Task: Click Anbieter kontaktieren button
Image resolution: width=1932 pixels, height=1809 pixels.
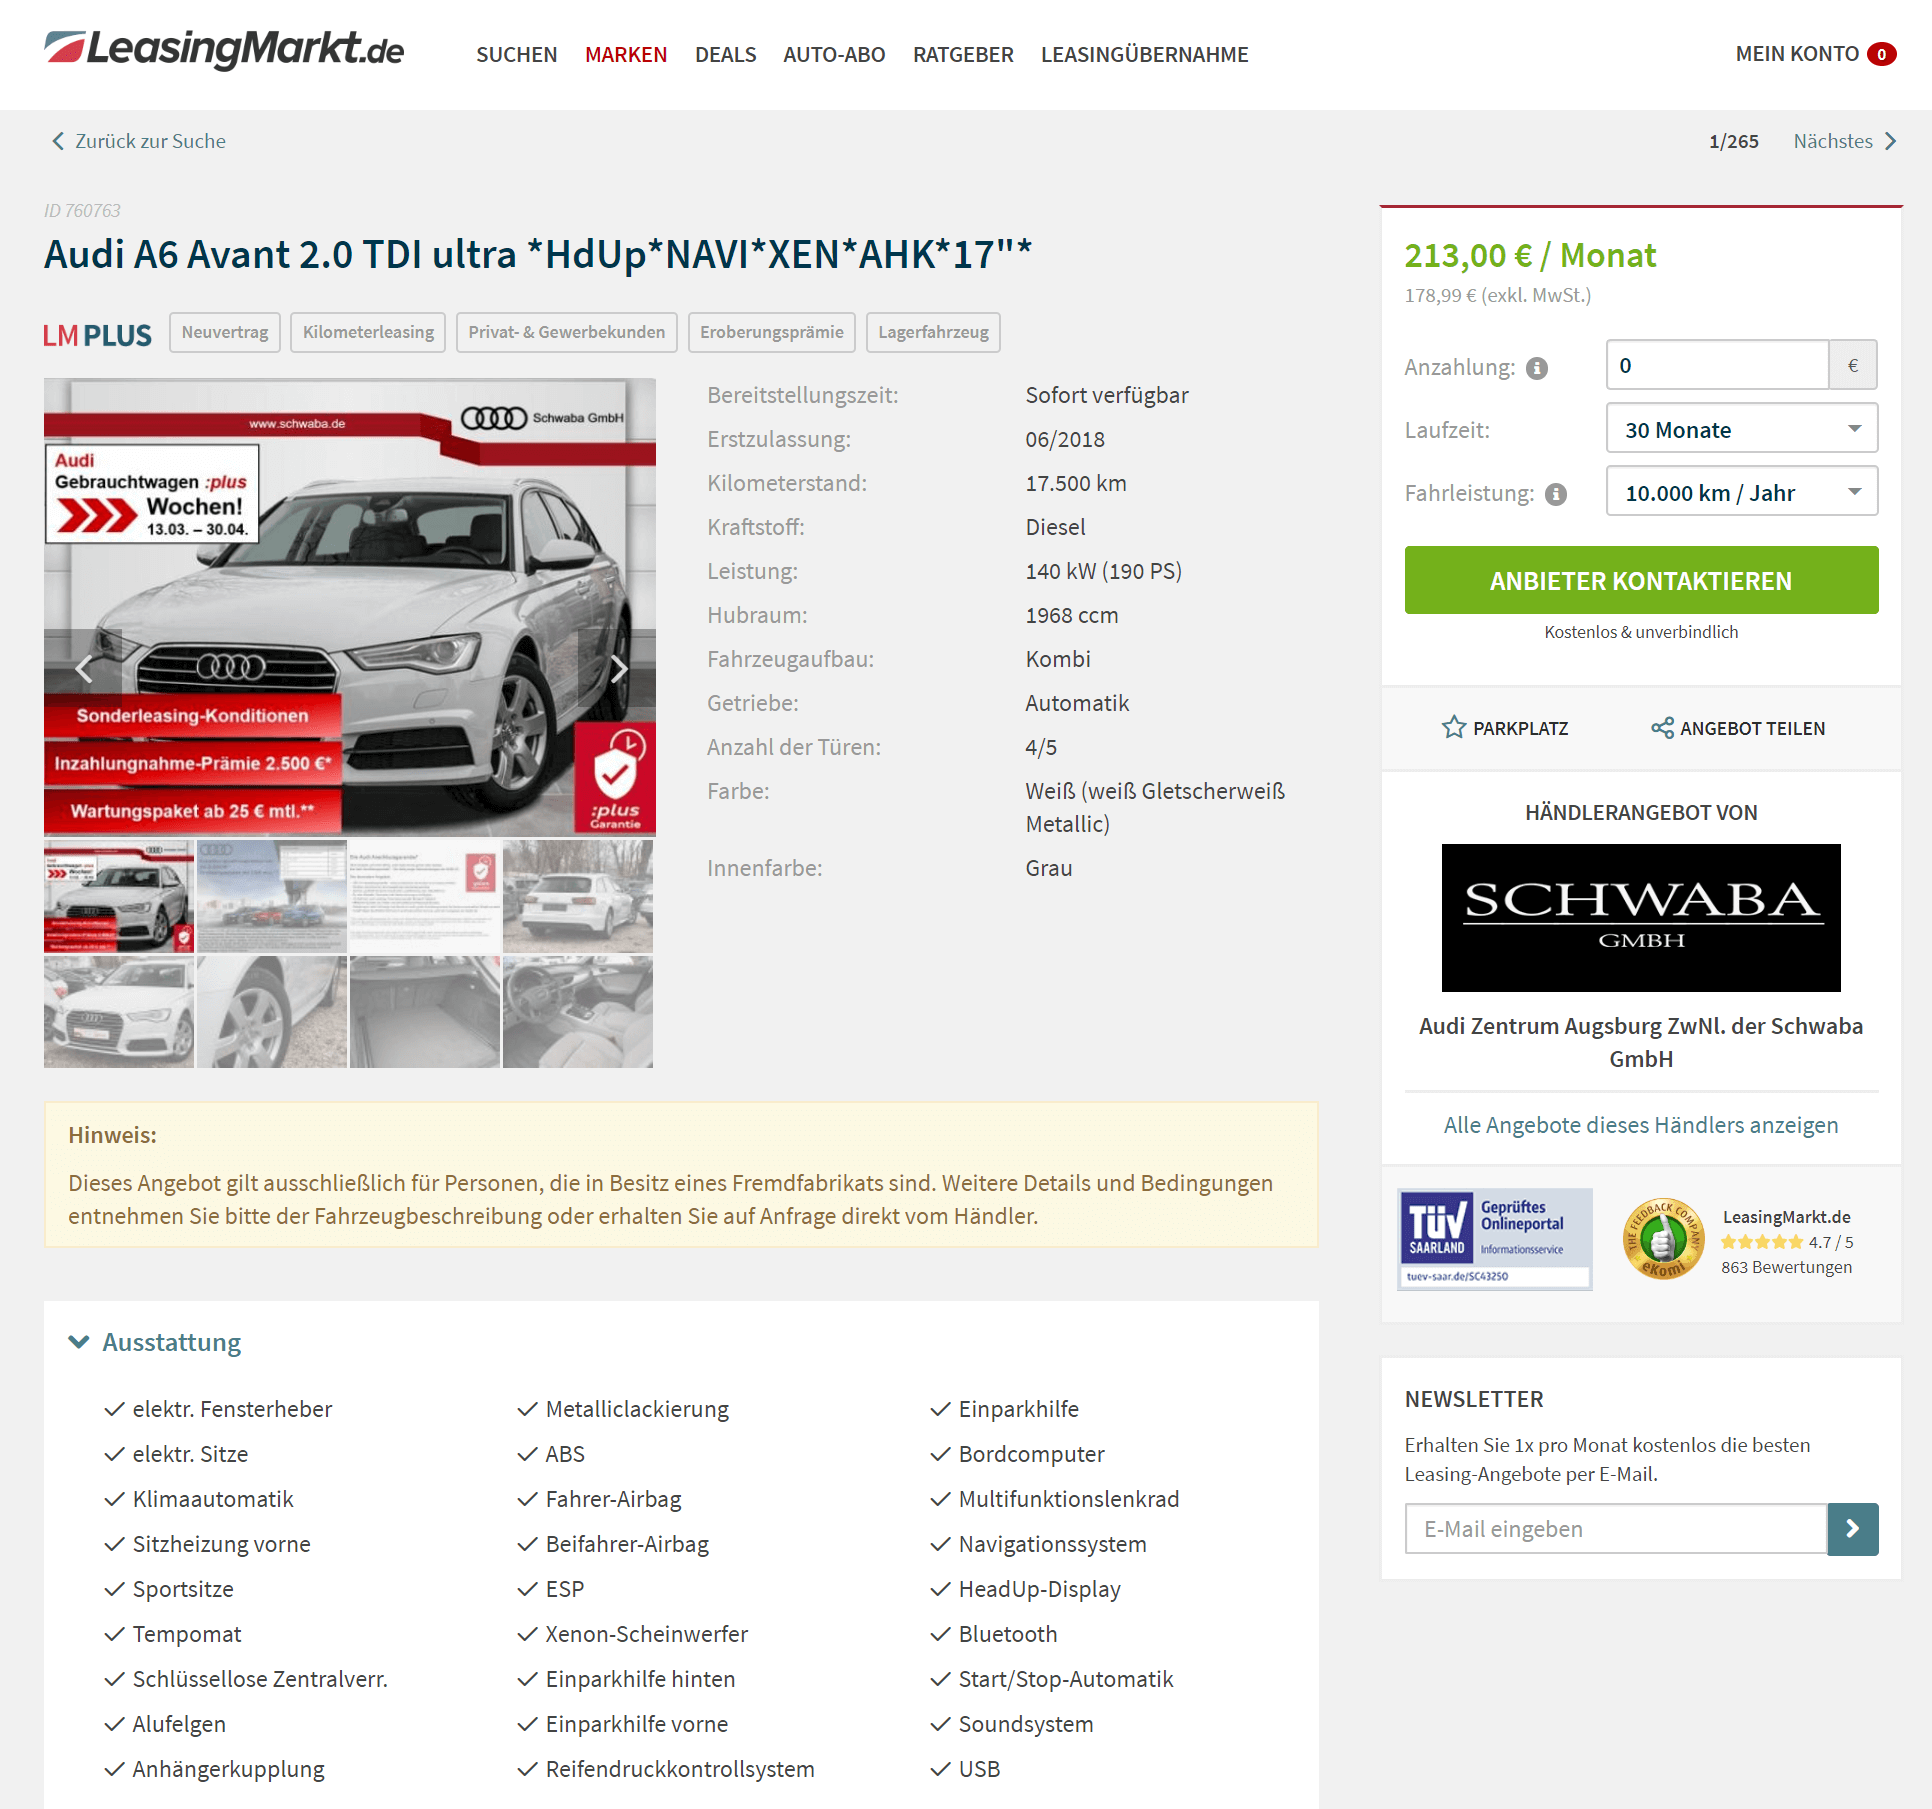Action: click(1641, 580)
